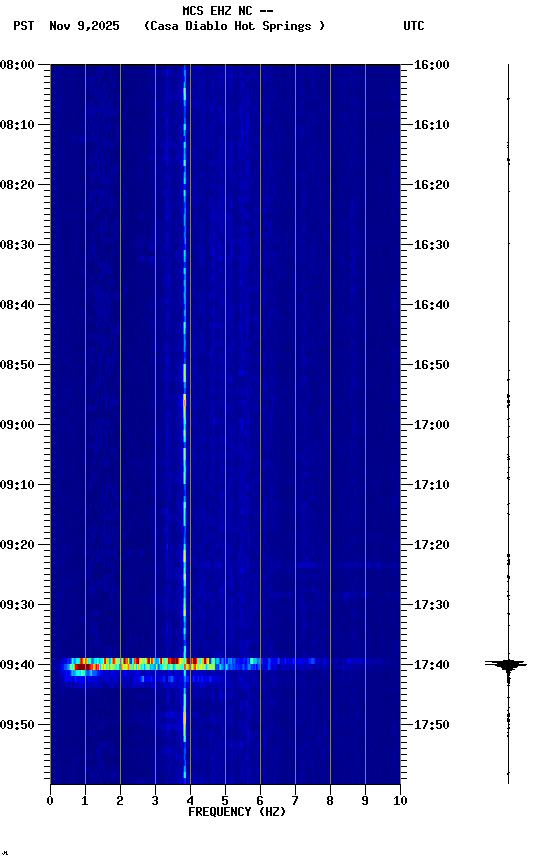Click the '09:10' PST time label
The width and height of the screenshot is (552, 864).
tap(17, 485)
